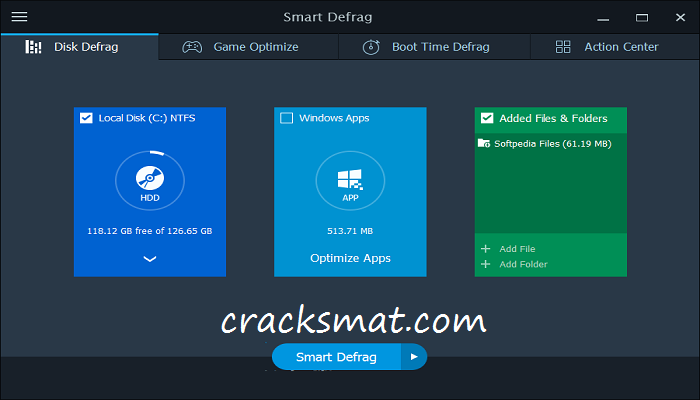Click the Local Disk (C:) NTFS label
700x400 pixels.
[147, 118]
